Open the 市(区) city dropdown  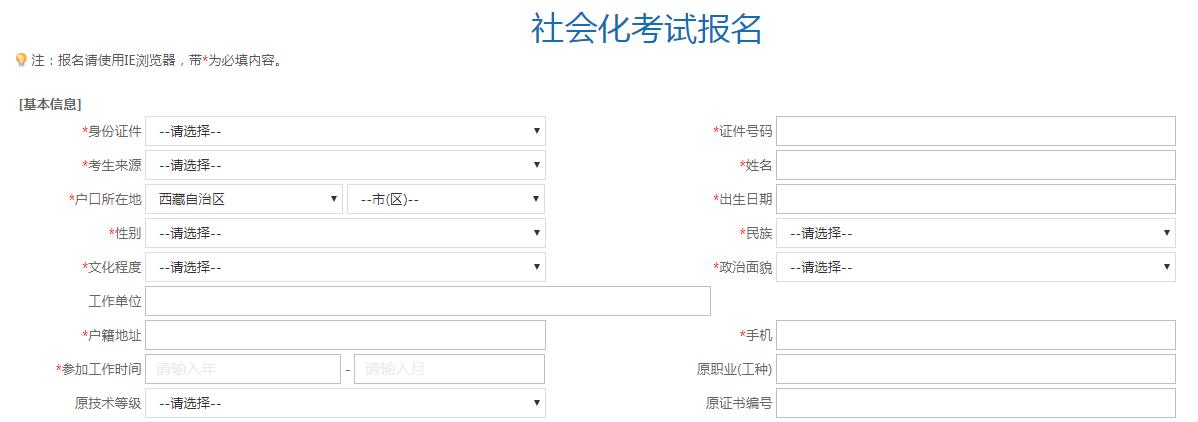pyautogui.click(x=446, y=199)
